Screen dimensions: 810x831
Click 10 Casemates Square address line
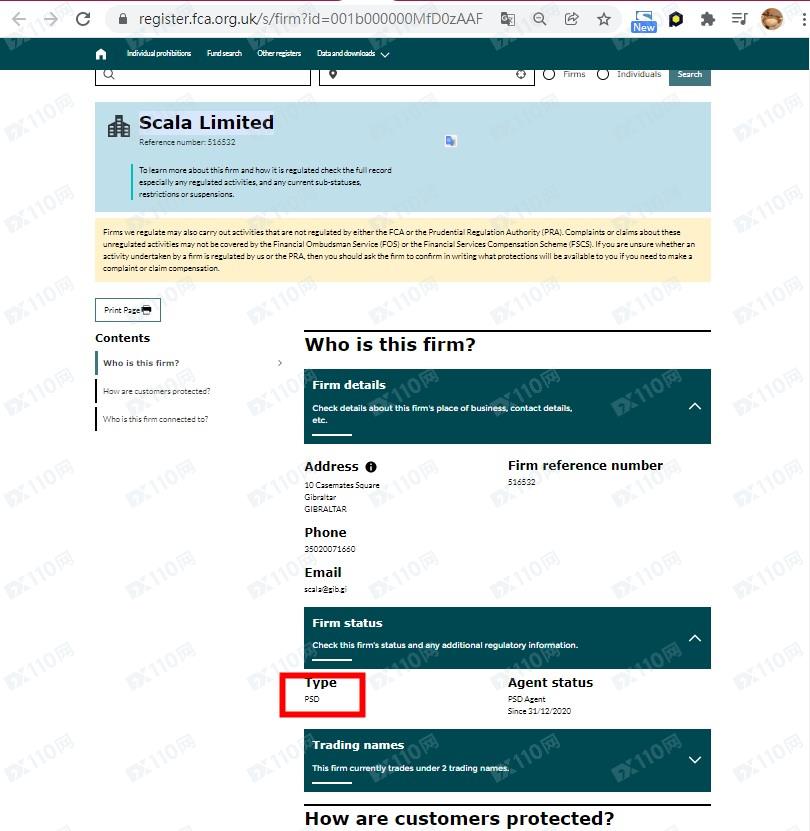(342, 485)
